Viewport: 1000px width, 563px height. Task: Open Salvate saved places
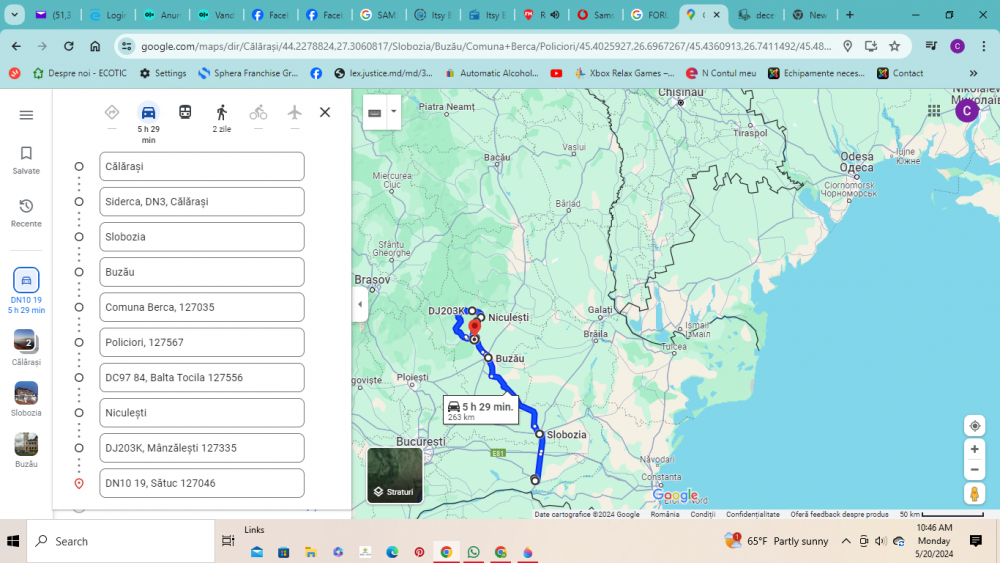pos(26,159)
